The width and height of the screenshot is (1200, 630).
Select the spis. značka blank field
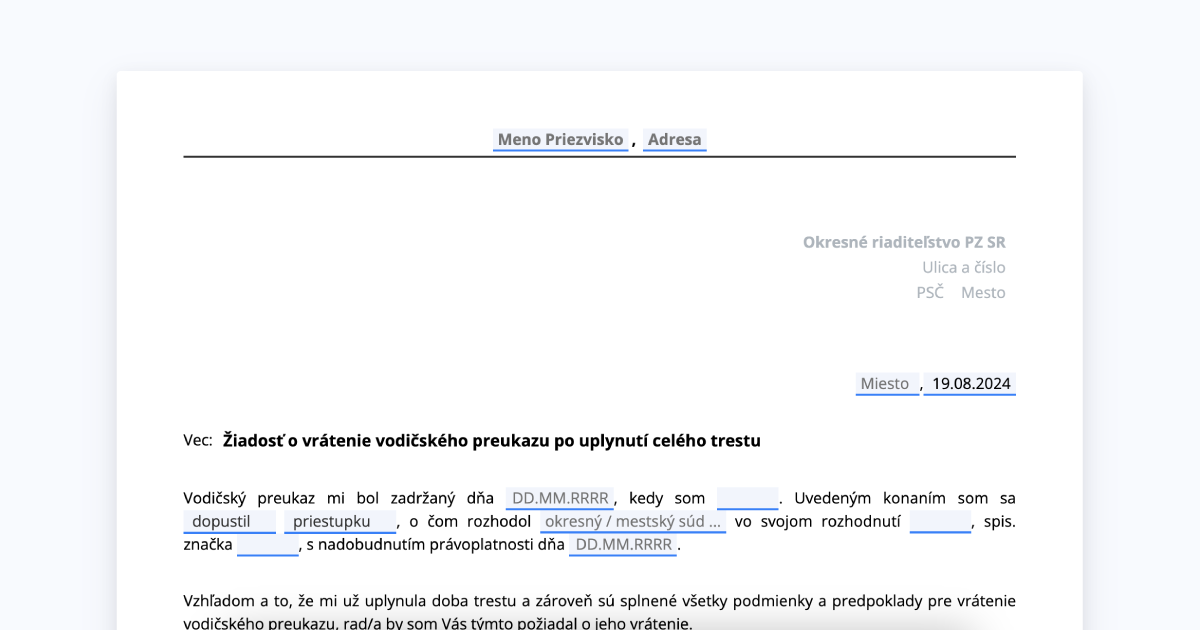pyautogui.click(x=267, y=545)
